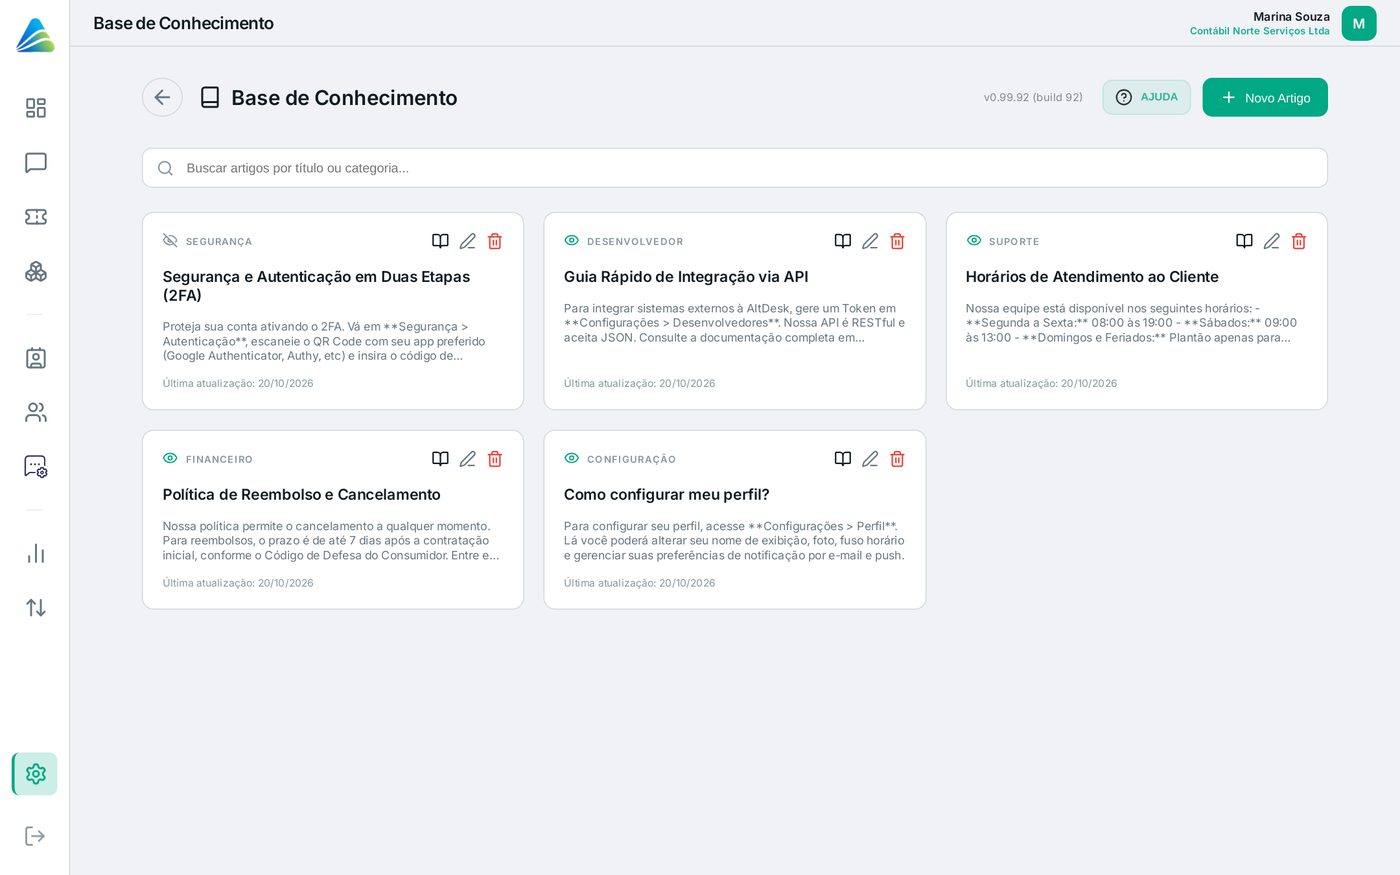Toggle visibility of Horários de Atendimento article
Viewport: 1400px width, 875px height.
click(x=974, y=241)
